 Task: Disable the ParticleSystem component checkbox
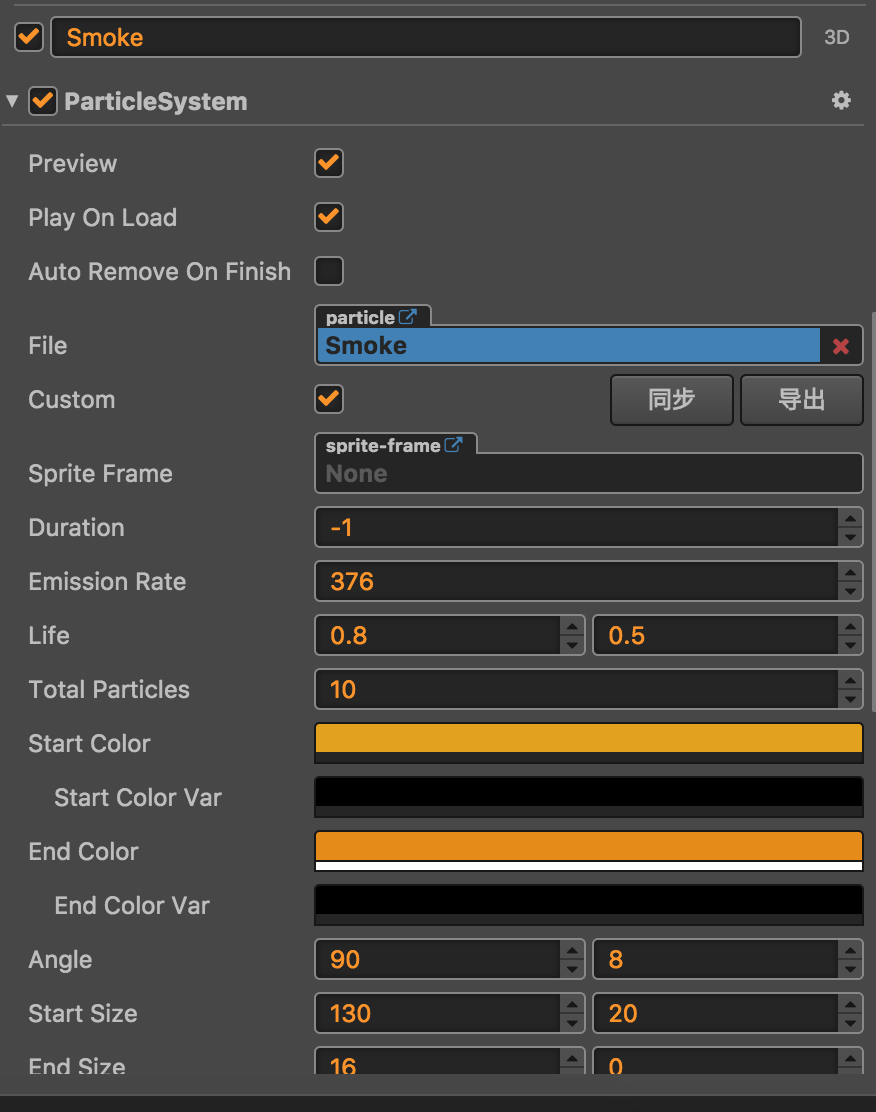click(x=42, y=101)
